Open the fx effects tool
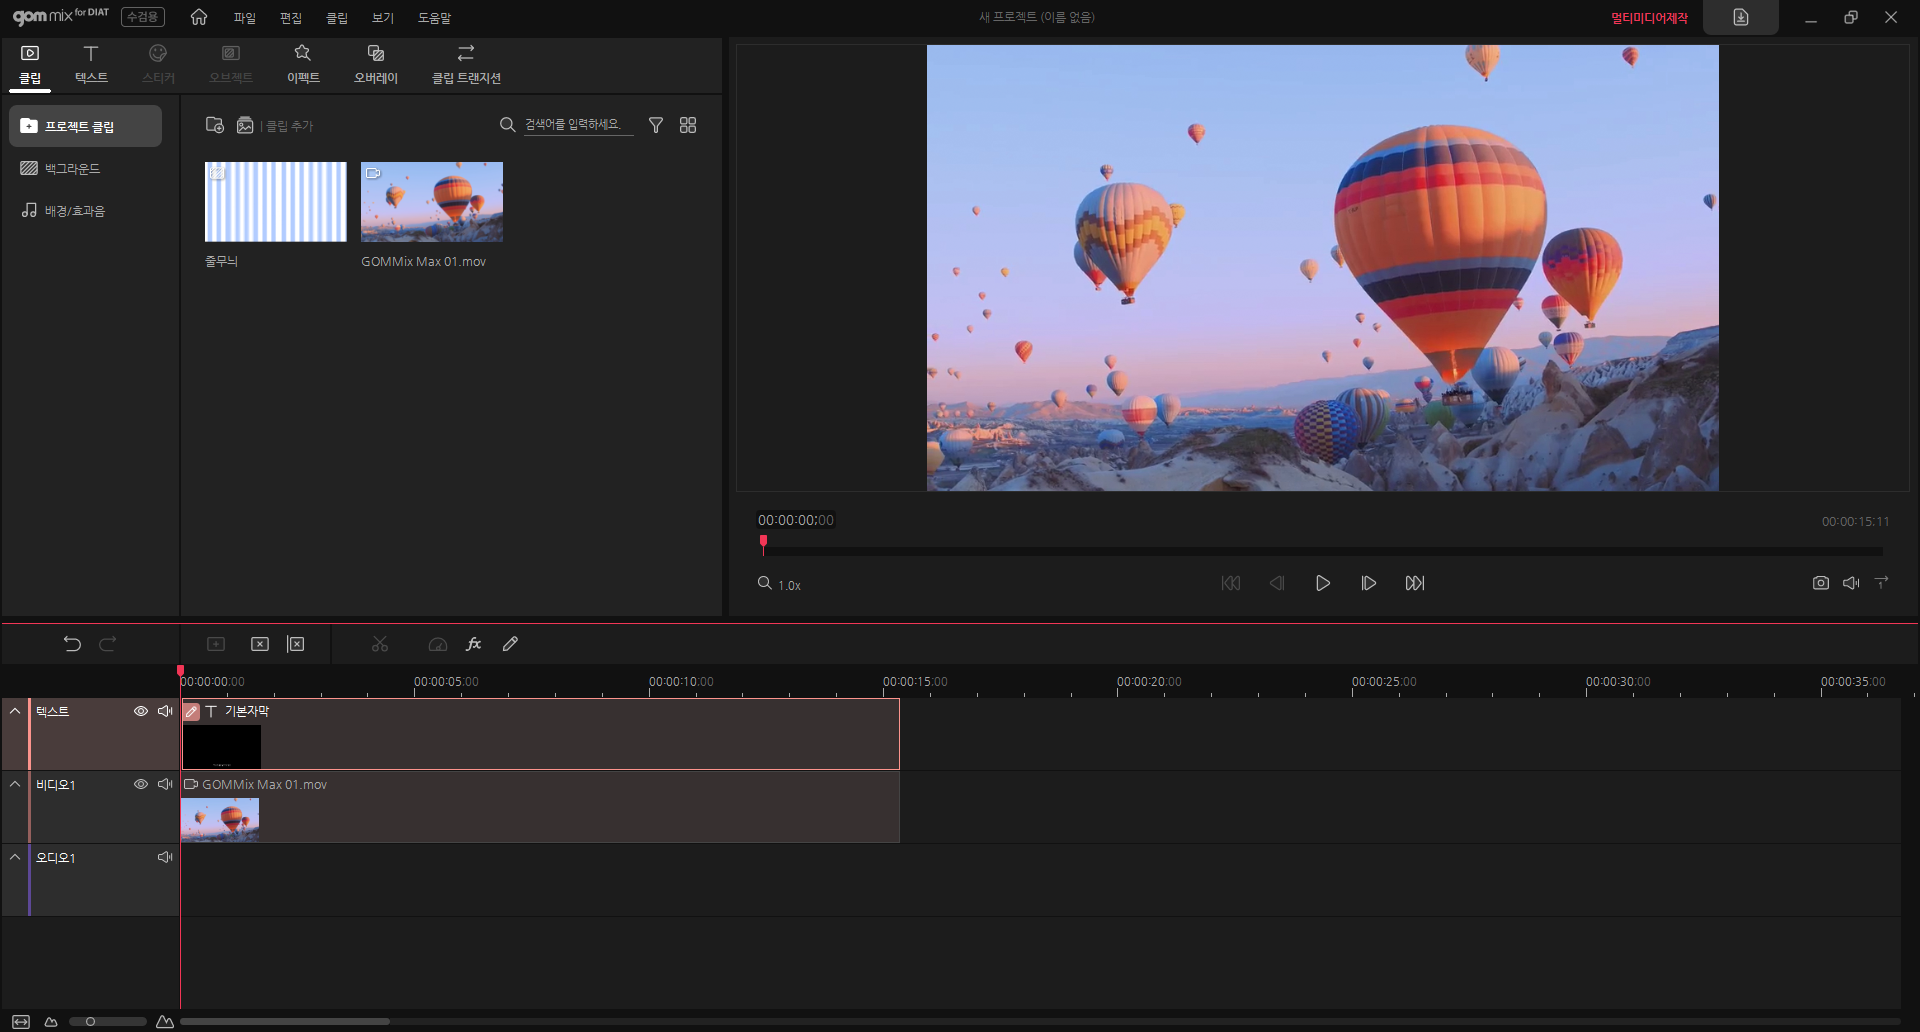This screenshot has width=1920, height=1032. coord(474,644)
